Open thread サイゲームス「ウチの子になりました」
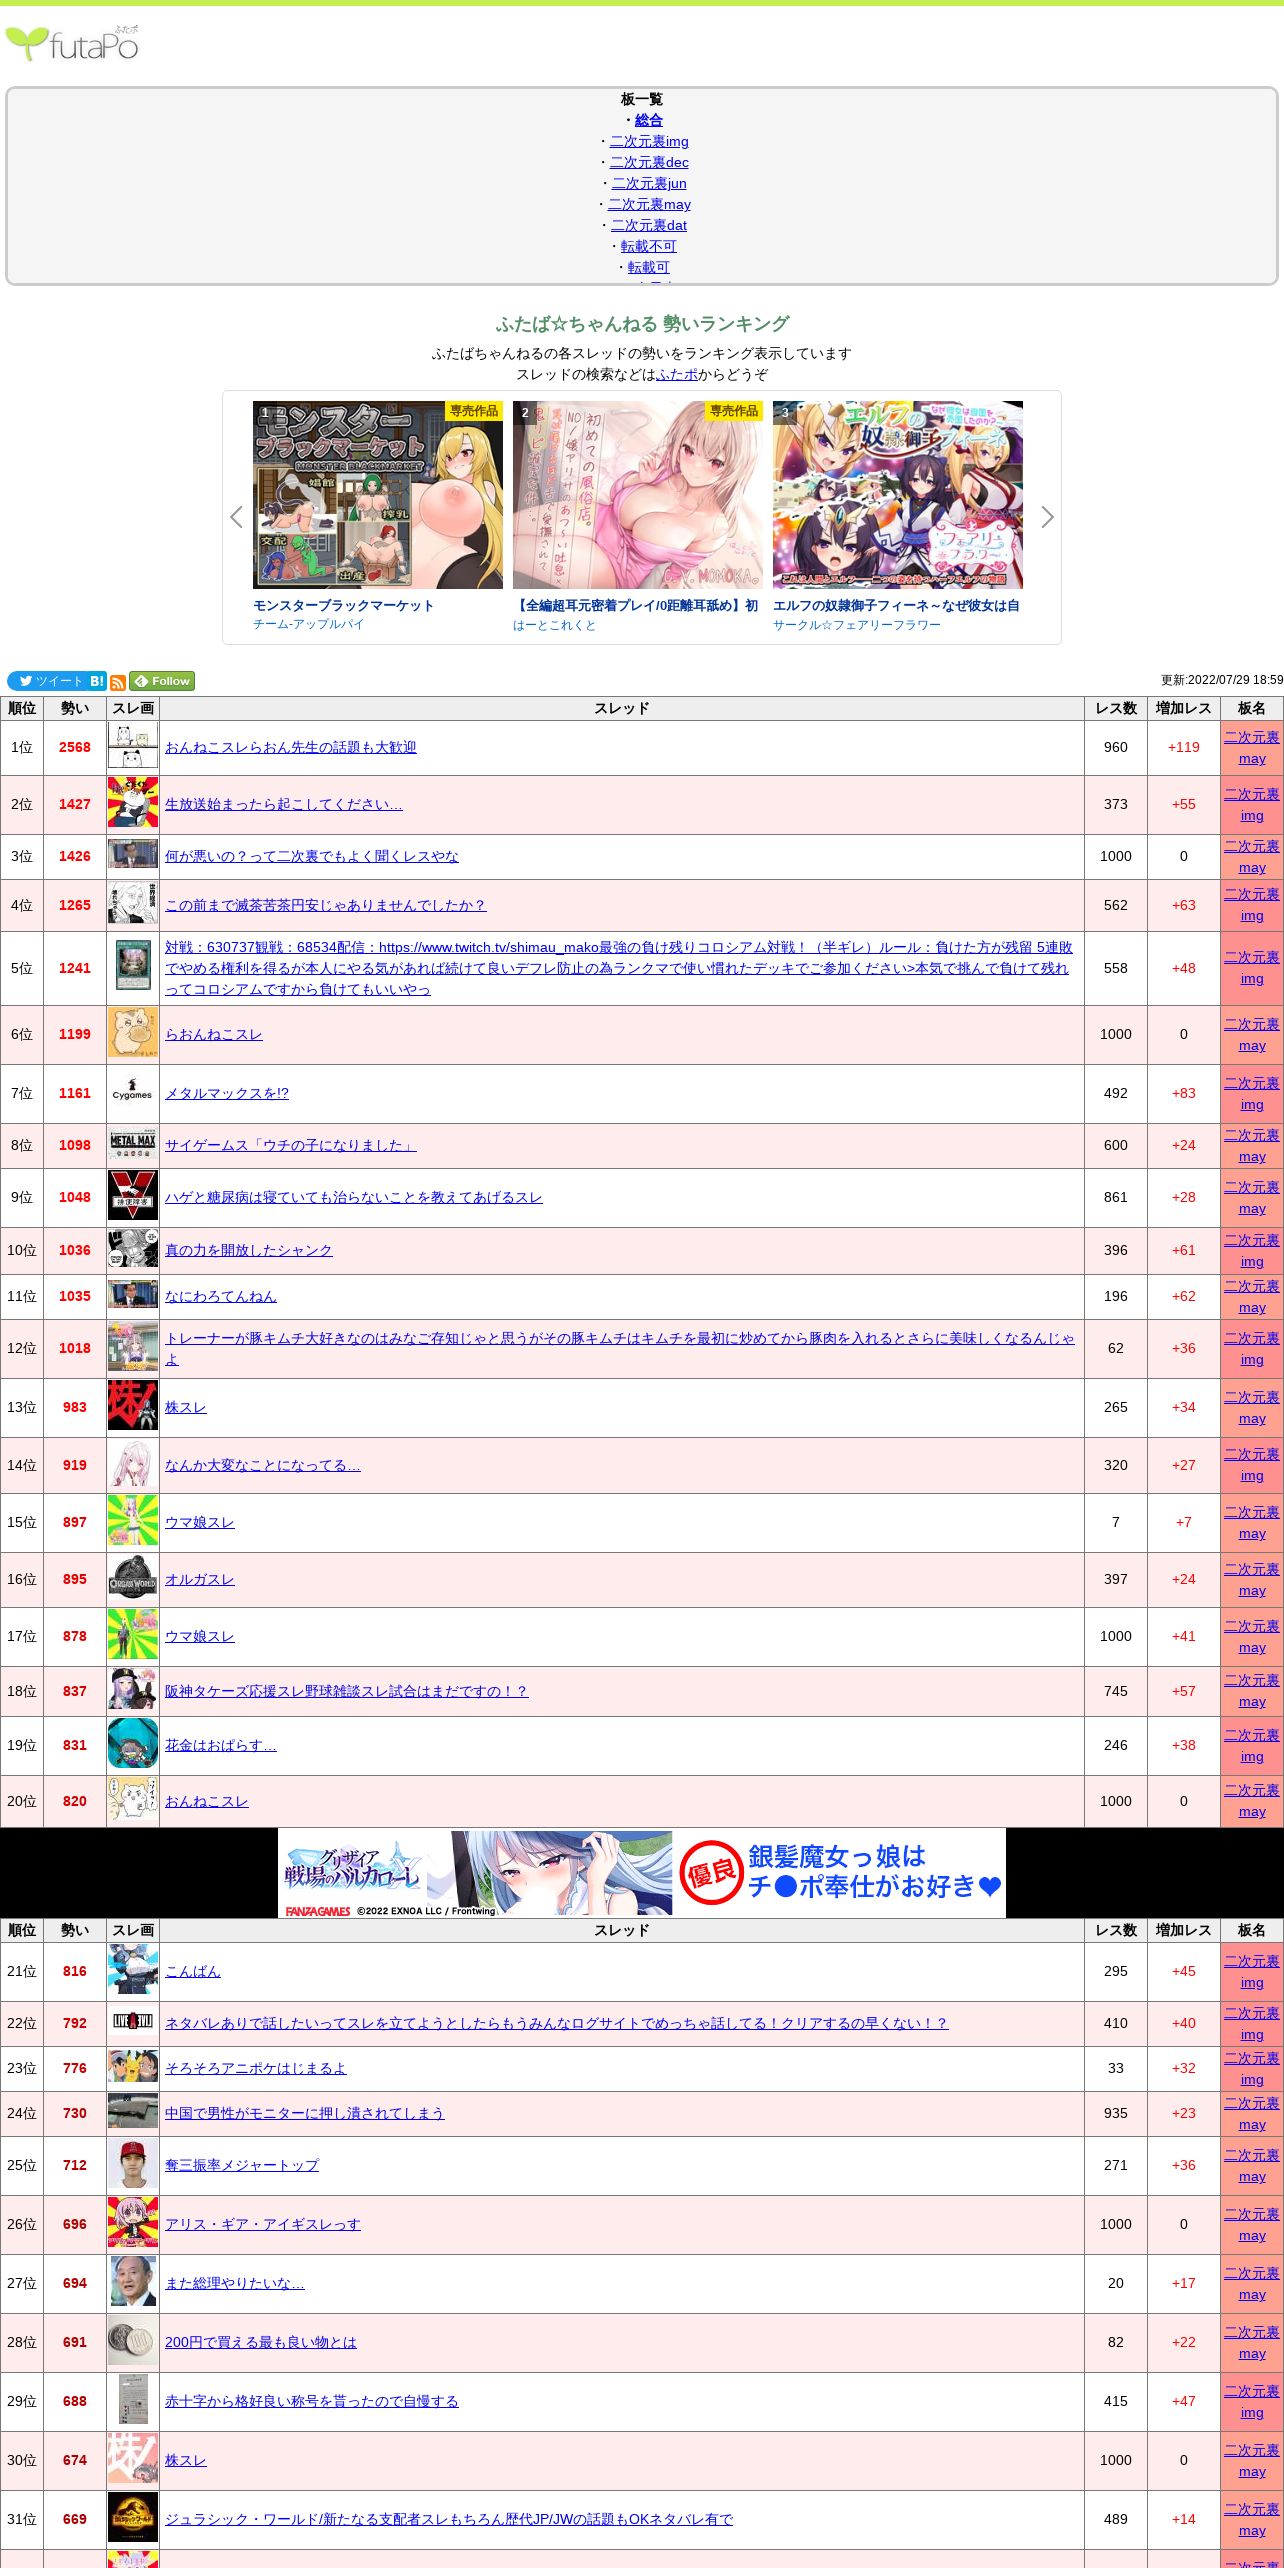 click(x=291, y=1145)
